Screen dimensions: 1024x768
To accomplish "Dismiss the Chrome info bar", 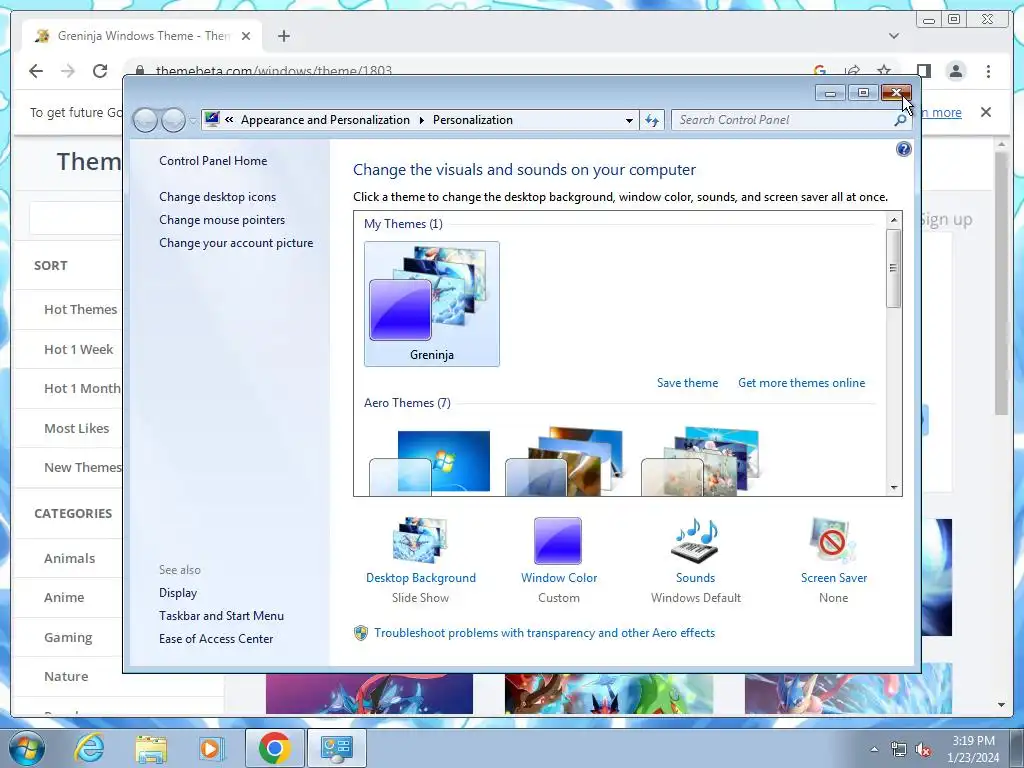I will [x=985, y=112].
